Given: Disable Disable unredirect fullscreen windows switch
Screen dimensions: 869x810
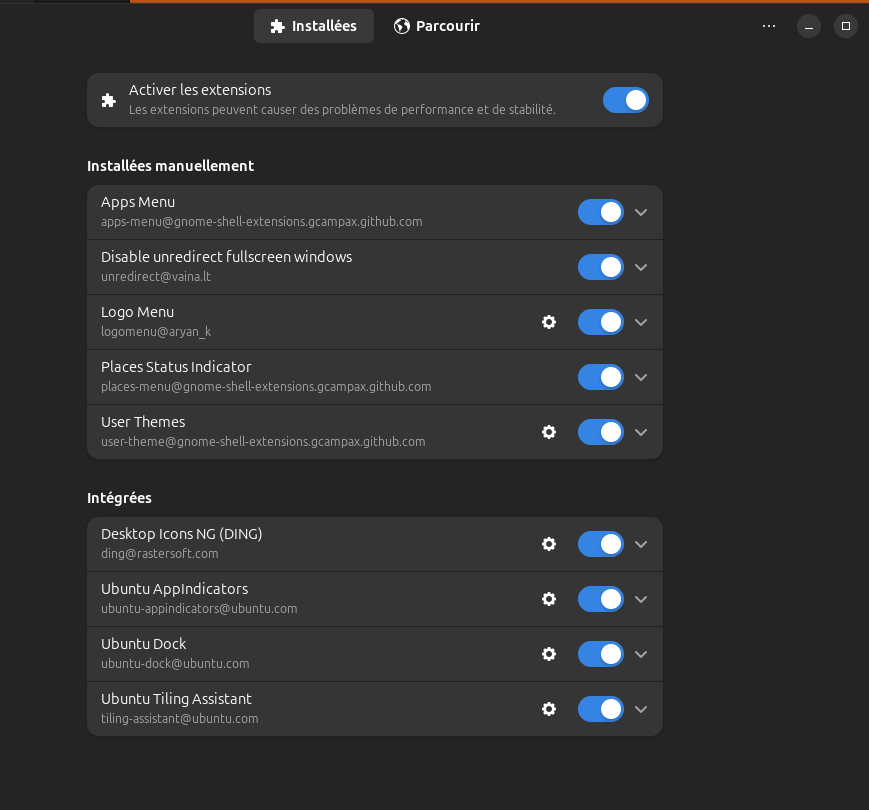Looking at the screenshot, I should (x=601, y=267).
